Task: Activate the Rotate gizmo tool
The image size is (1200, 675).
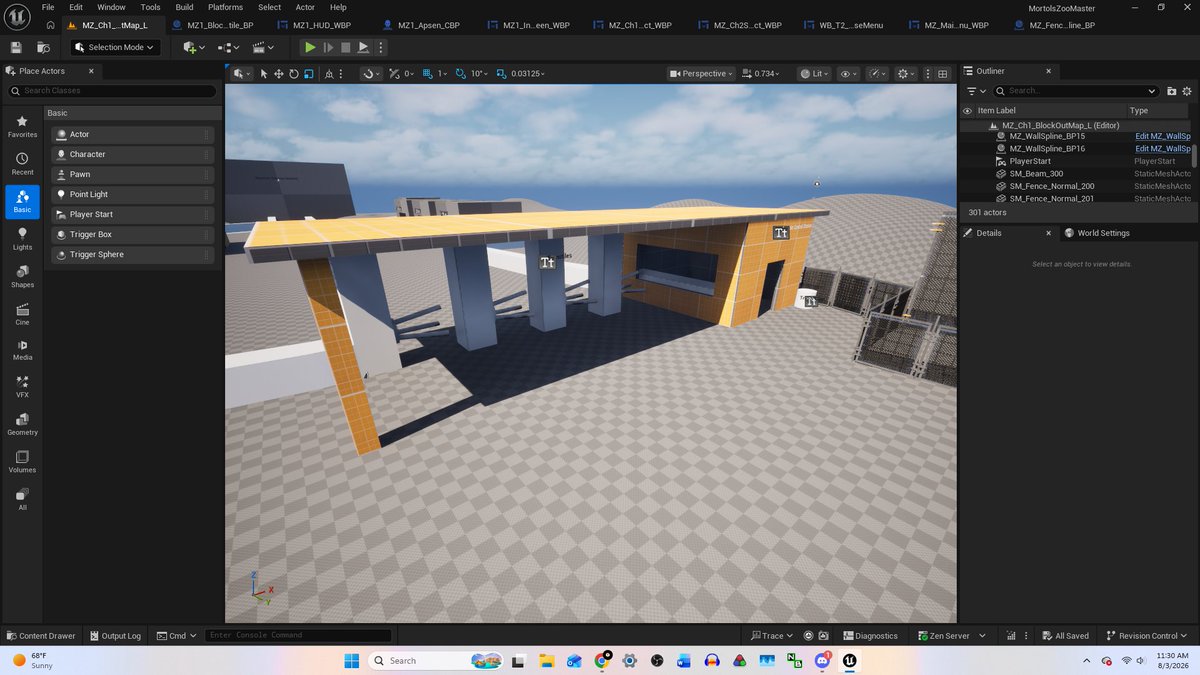Action: (294, 73)
